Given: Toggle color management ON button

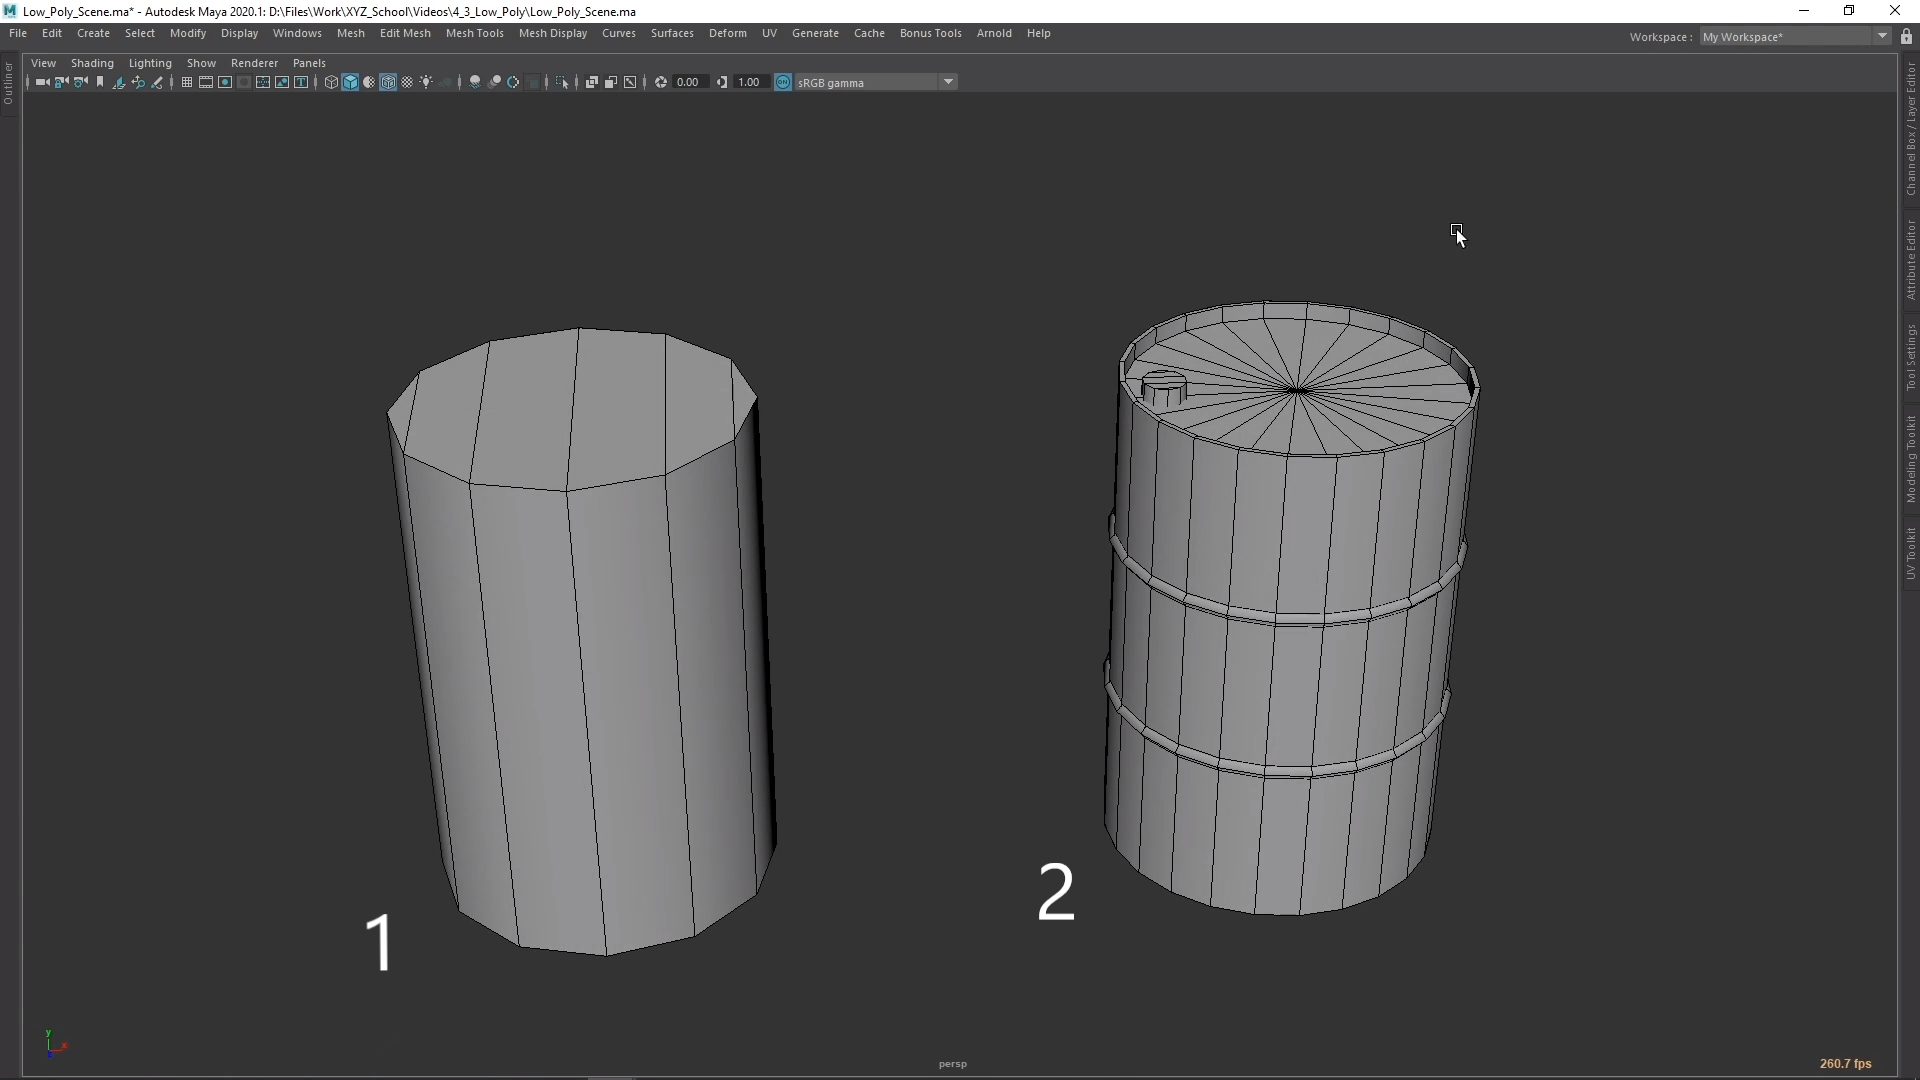Looking at the screenshot, I should coord(783,82).
